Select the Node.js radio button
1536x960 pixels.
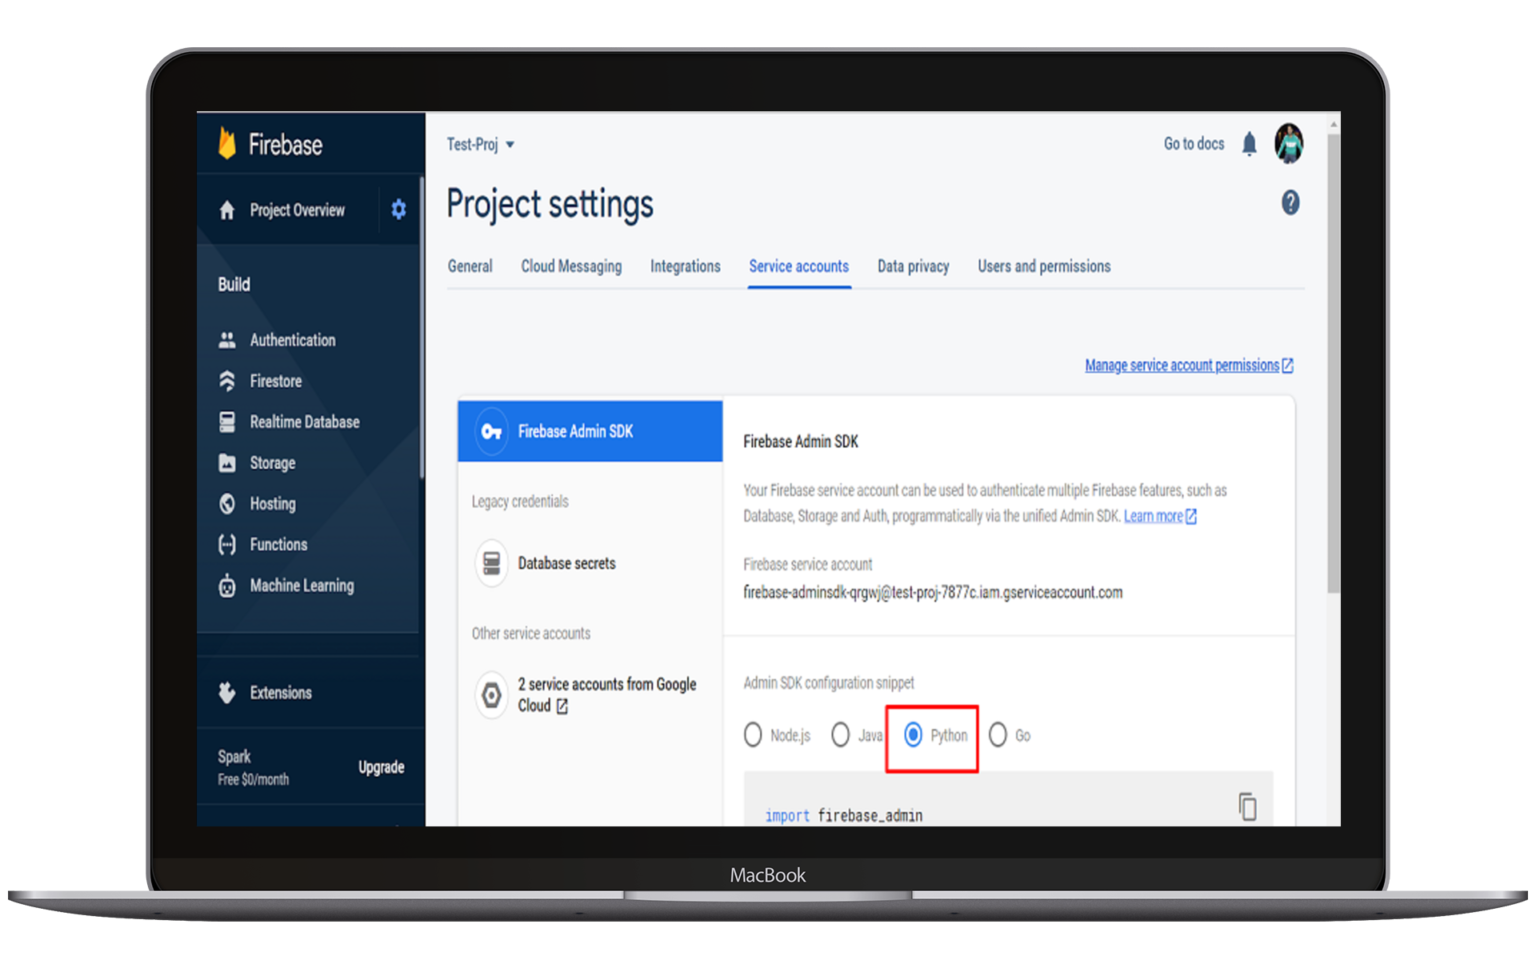753,735
